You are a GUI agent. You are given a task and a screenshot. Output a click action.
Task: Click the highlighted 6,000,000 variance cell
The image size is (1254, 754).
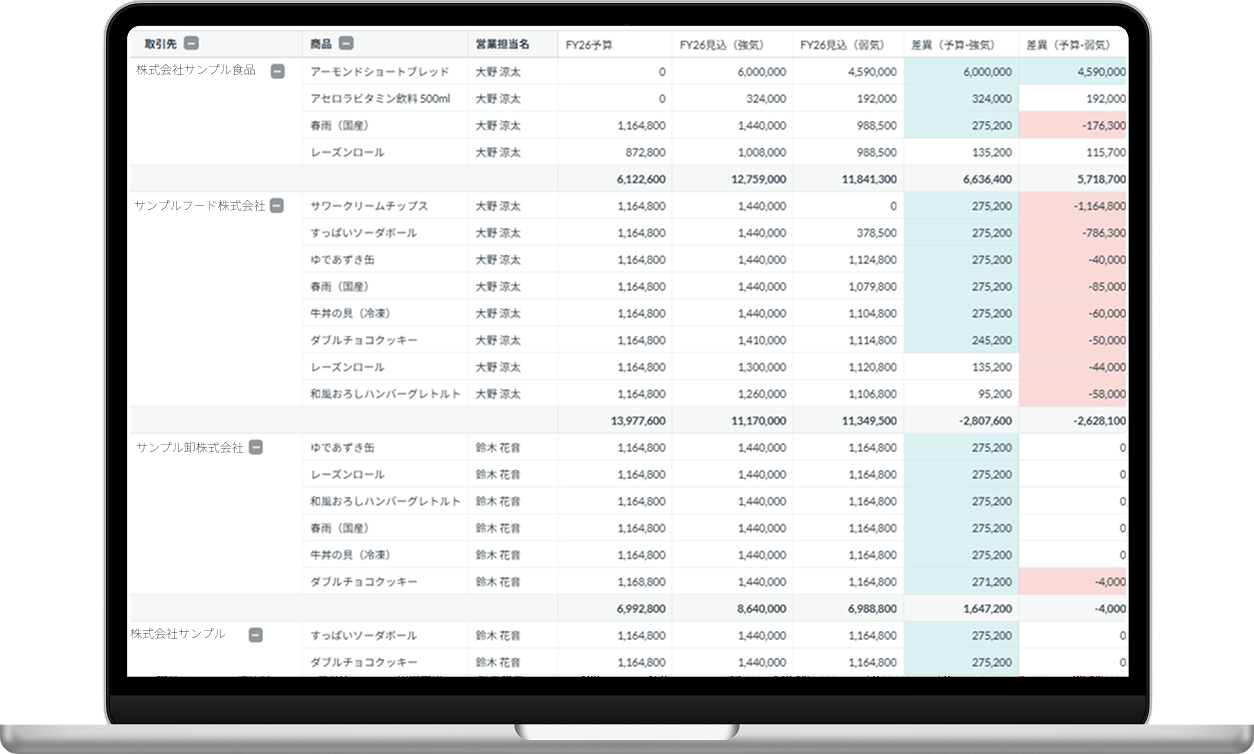coord(961,72)
